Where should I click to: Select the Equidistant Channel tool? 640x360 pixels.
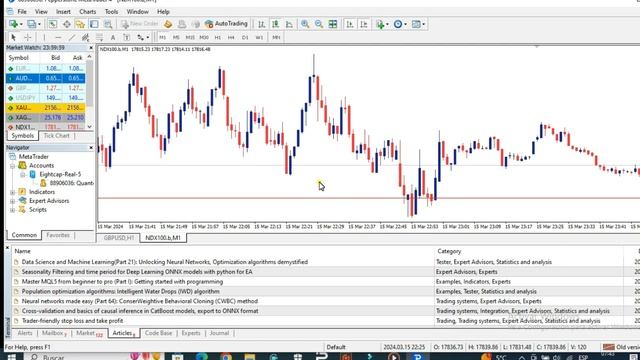85,38
